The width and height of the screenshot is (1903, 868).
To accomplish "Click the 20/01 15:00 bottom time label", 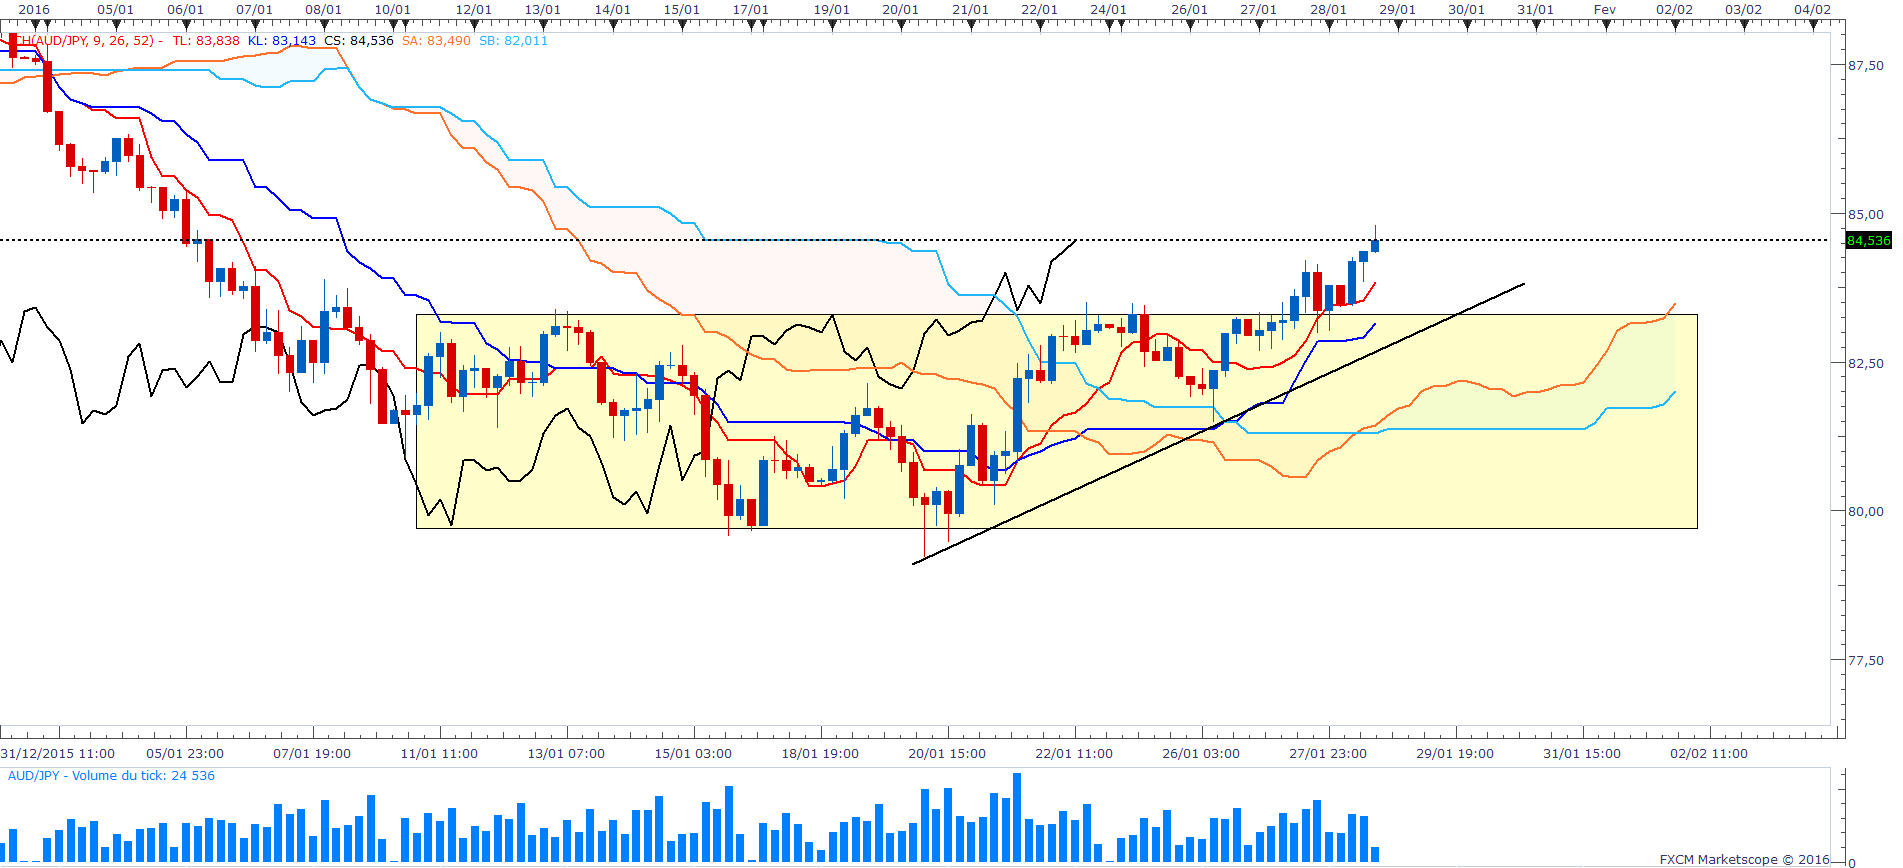I will 946,754.
